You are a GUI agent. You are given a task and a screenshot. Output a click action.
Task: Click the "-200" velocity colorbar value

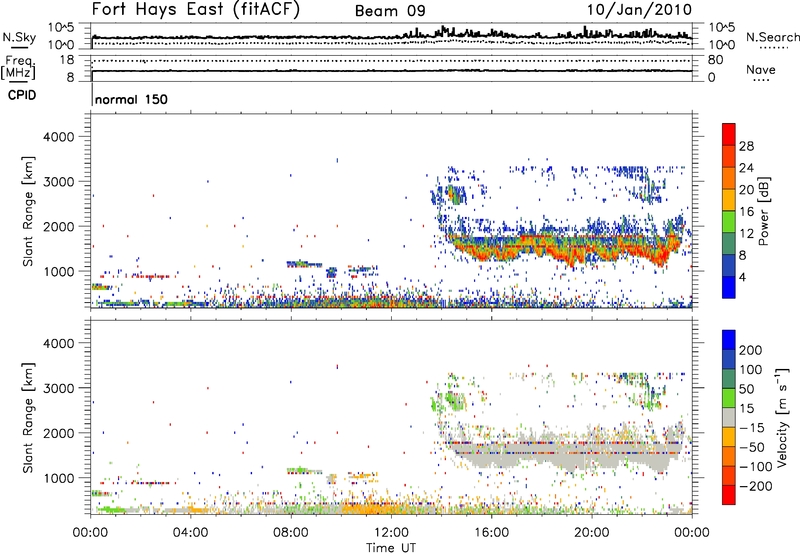tap(756, 486)
